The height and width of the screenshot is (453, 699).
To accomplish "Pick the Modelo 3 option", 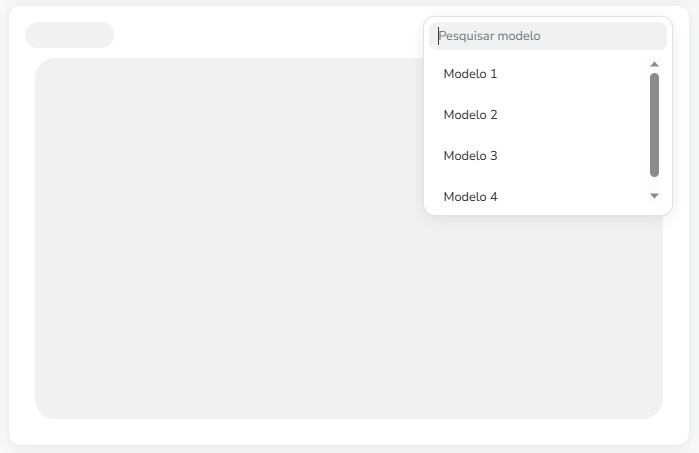I will click(470, 156).
